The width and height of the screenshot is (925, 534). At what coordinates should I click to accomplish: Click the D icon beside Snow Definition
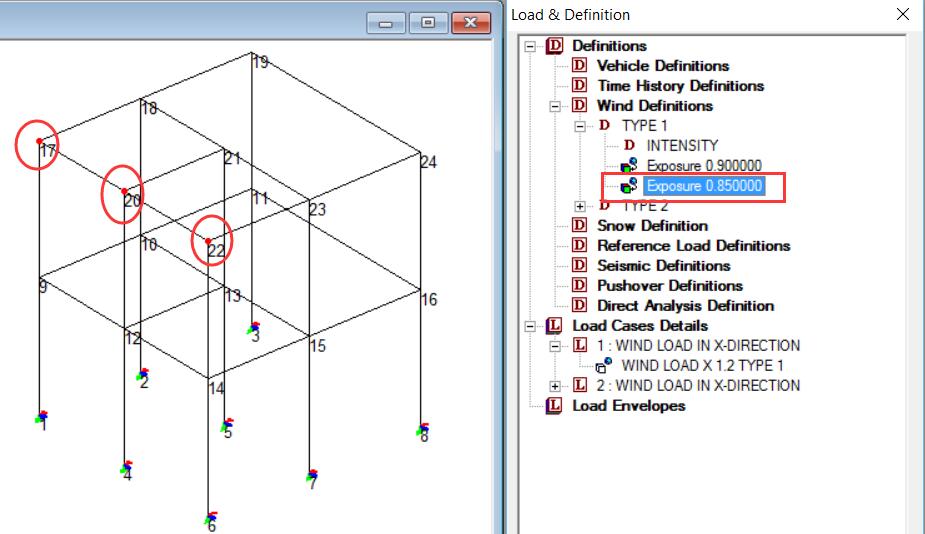click(x=579, y=226)
